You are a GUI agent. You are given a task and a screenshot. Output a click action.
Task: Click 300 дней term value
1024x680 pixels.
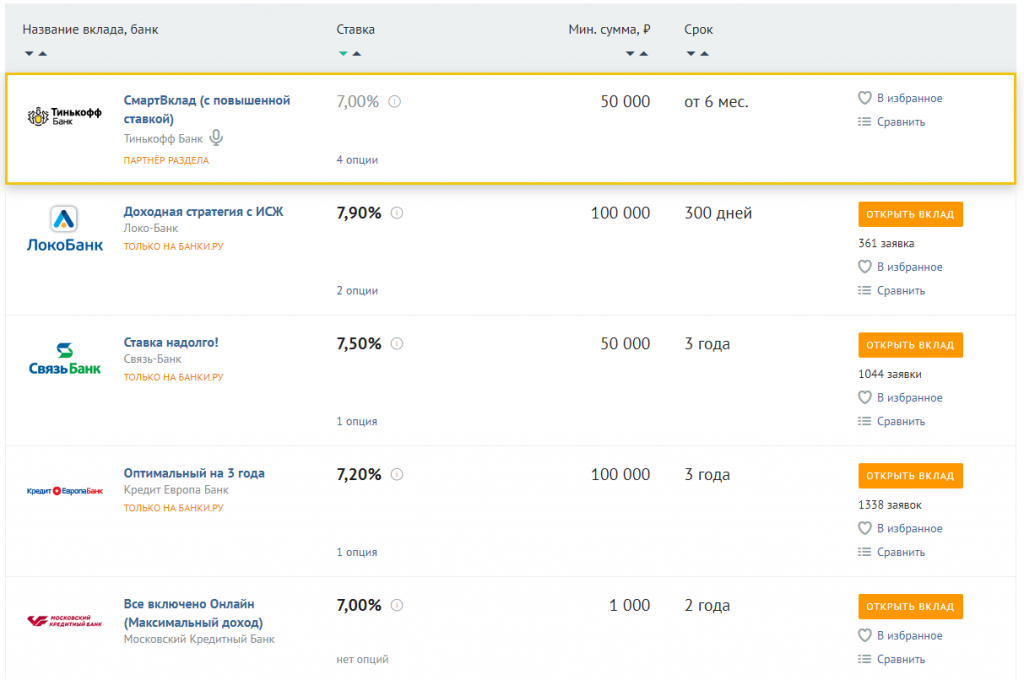[718, 213]
